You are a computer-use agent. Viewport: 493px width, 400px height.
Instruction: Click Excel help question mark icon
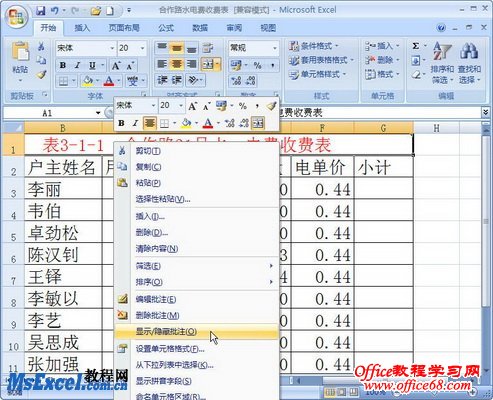(x=441, y=28)
